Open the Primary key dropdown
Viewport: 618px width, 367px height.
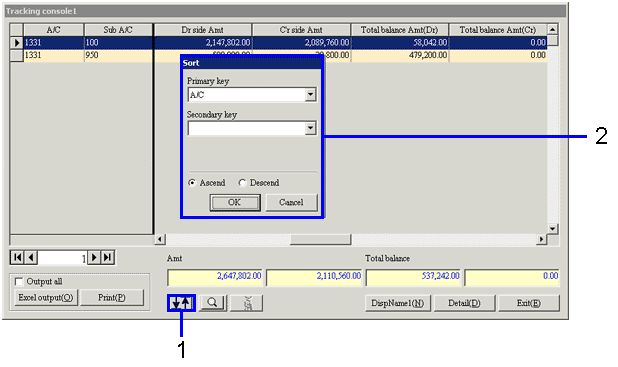pos(311,95)
